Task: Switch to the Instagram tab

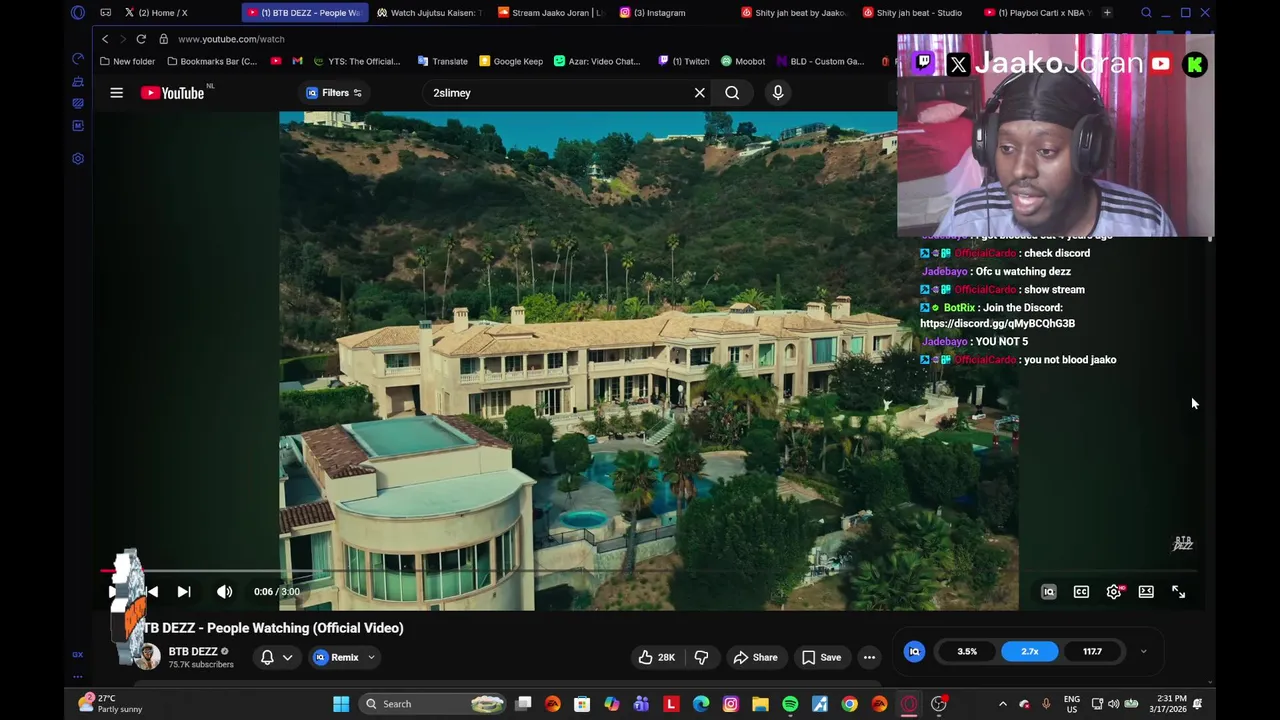Action: [658, 13]
